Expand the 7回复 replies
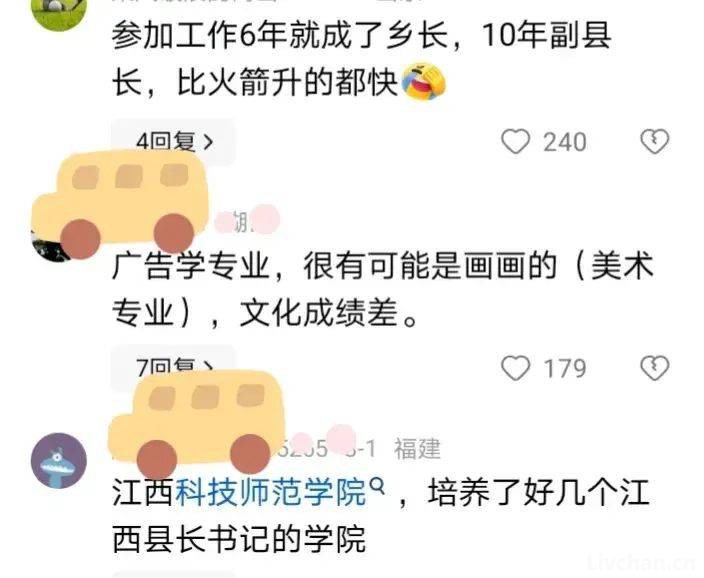704x578 pixels. click(173, 367)
